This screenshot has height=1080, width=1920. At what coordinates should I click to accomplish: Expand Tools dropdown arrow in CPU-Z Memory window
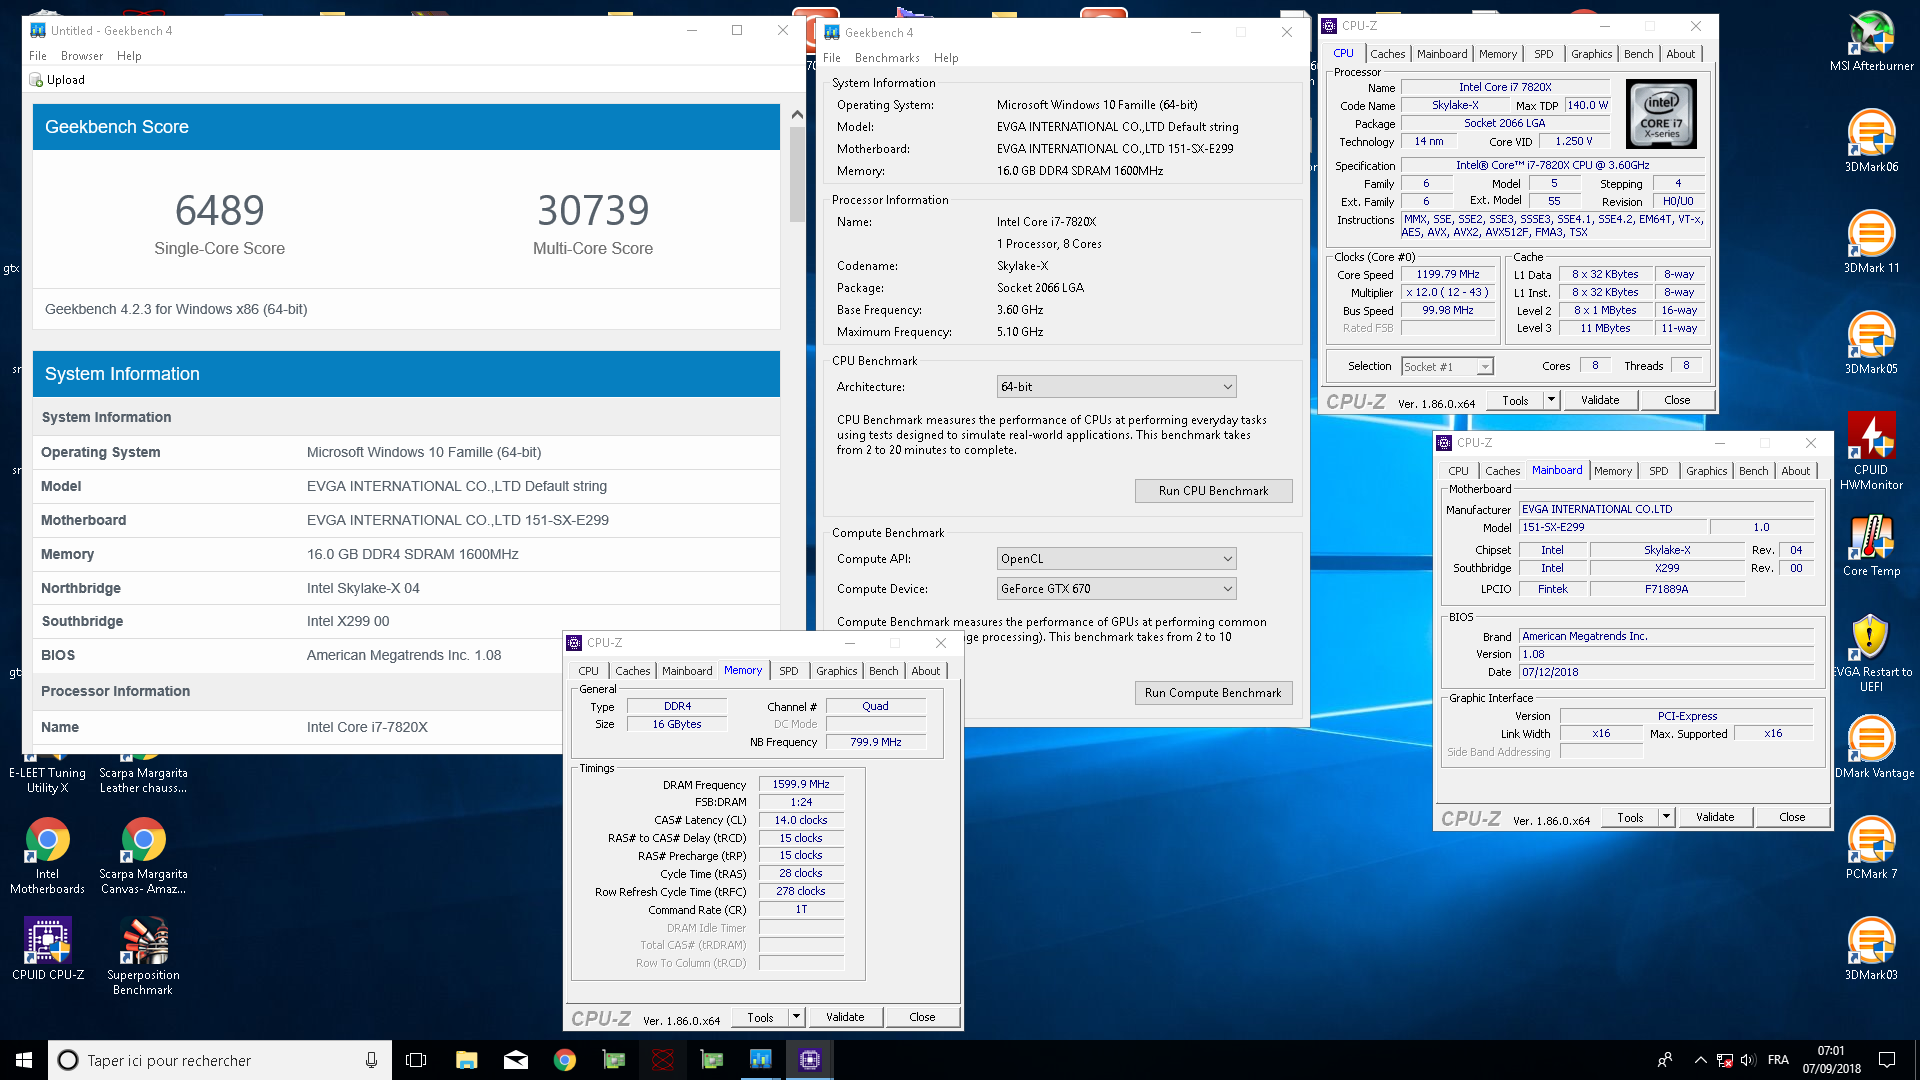click(796, 1017)
